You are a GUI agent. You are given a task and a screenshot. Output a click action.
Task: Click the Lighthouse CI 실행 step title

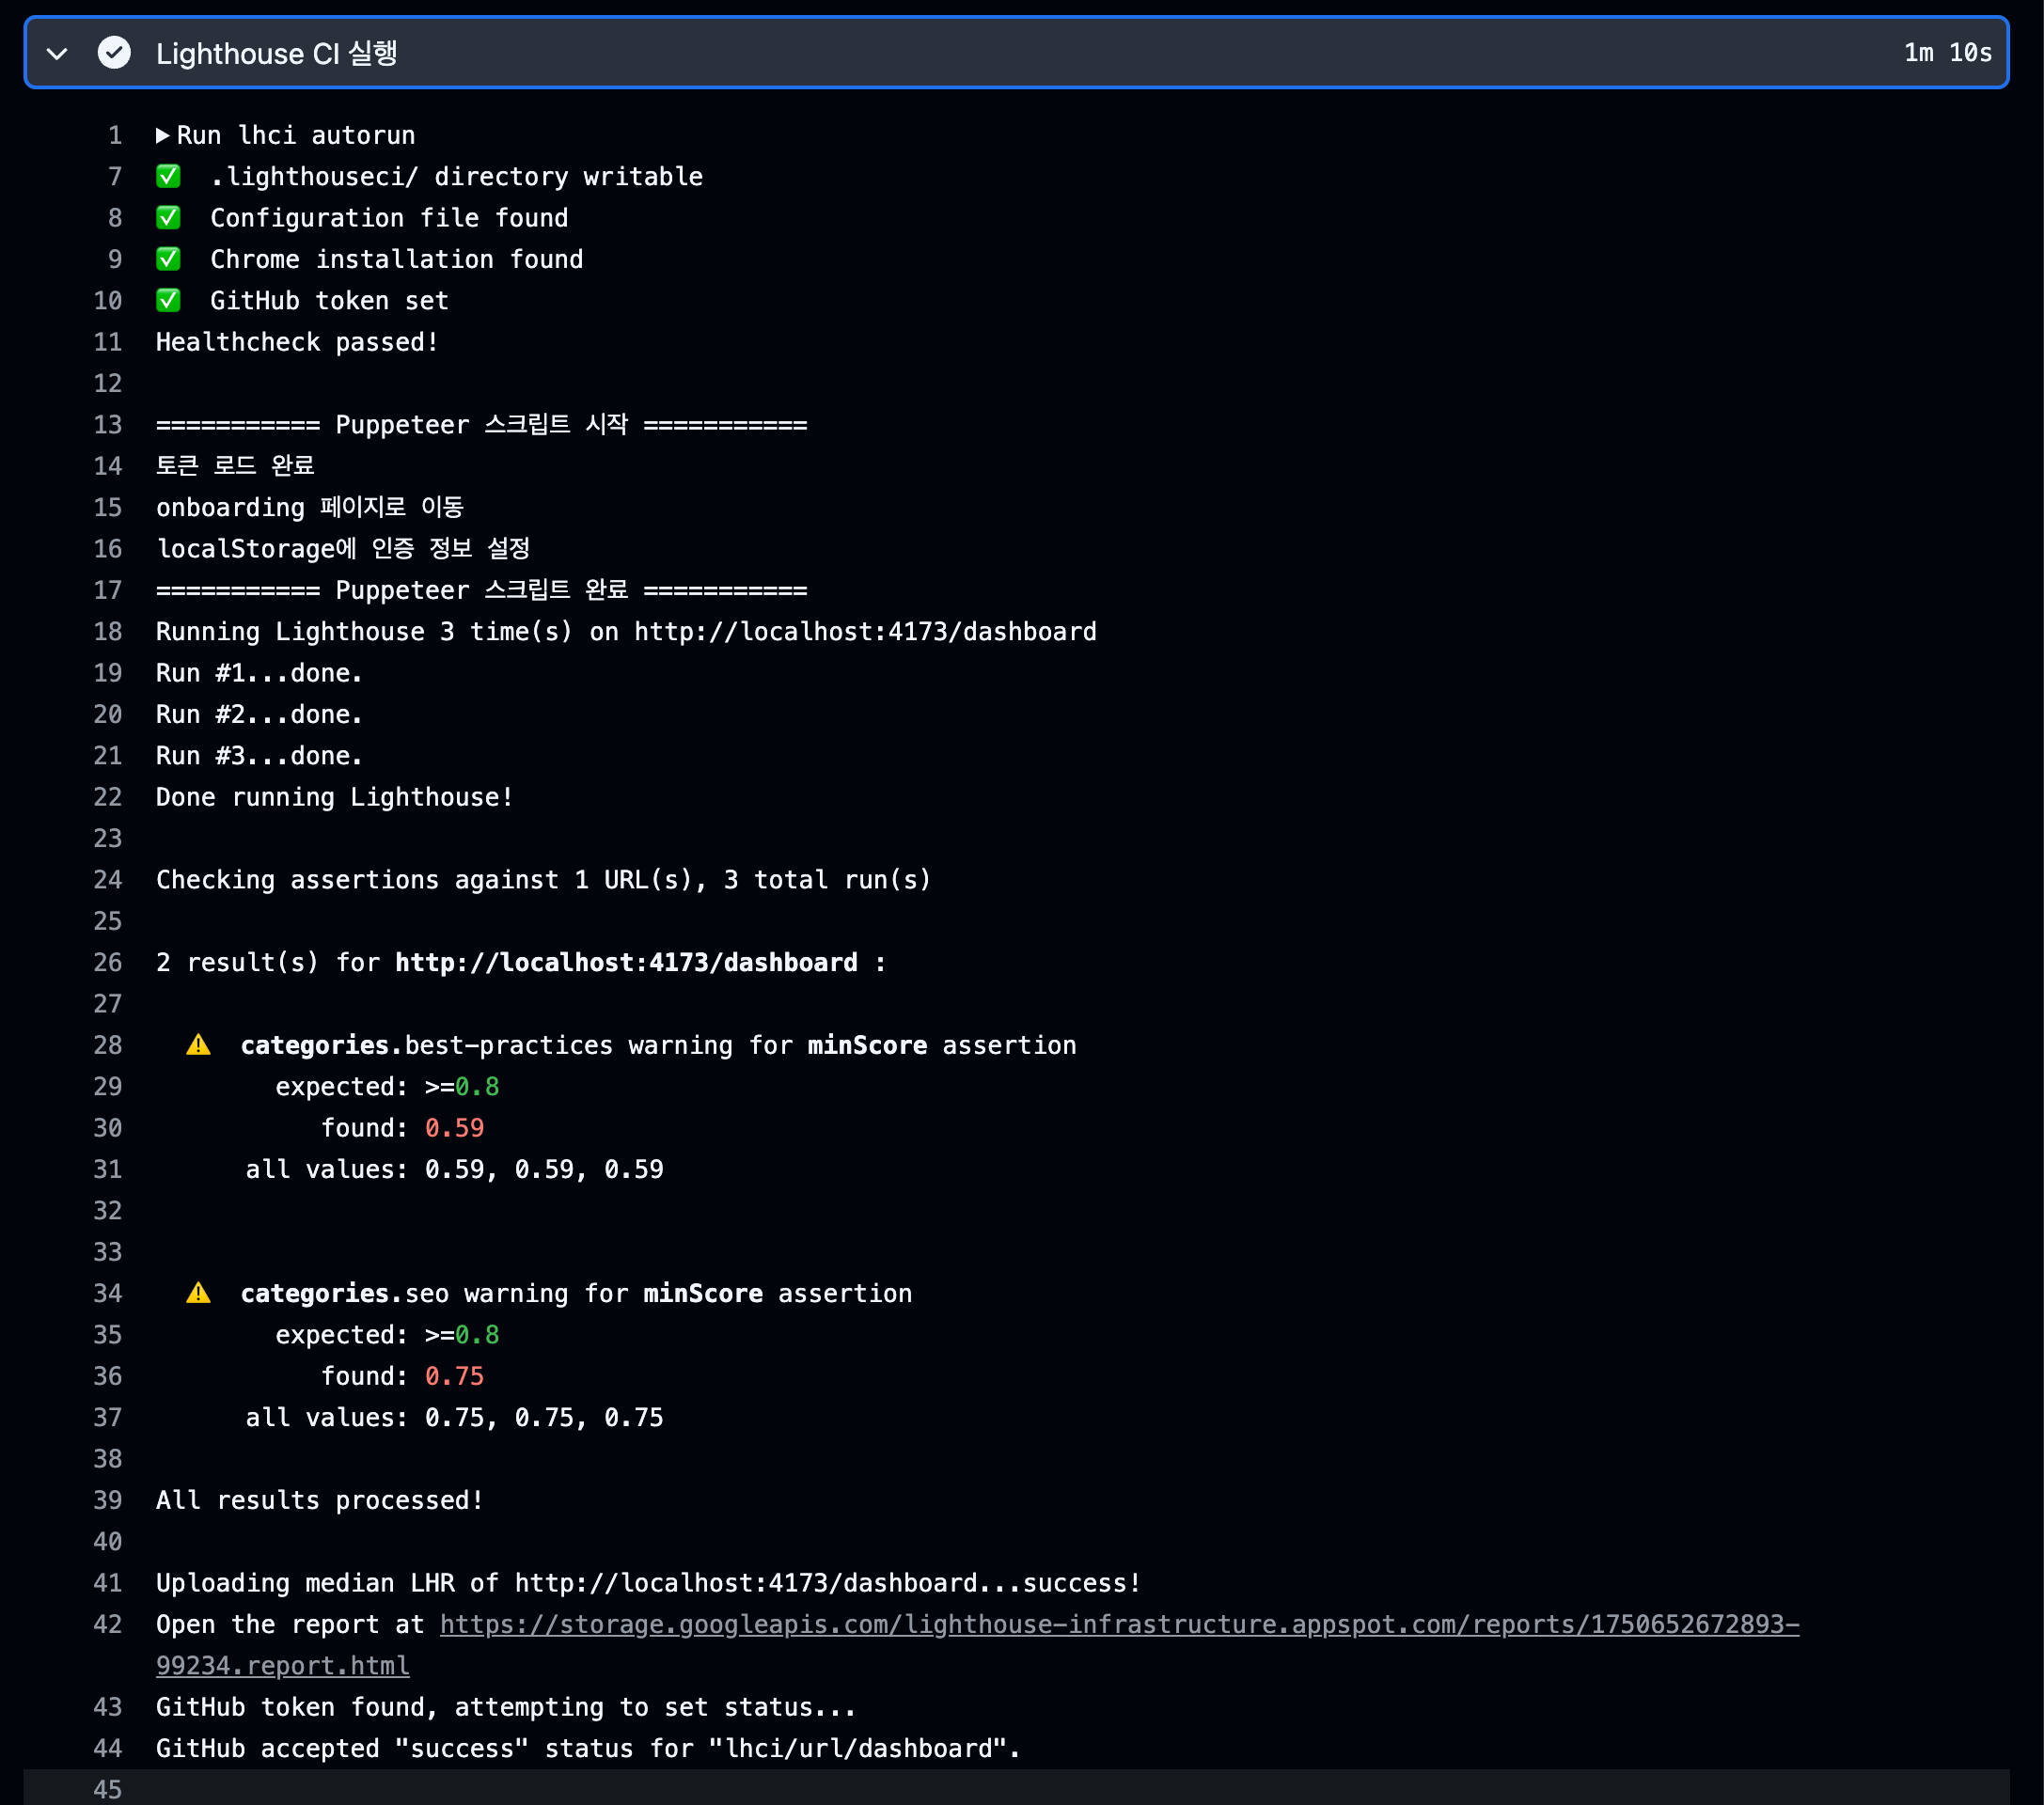(x=276, y=53)
